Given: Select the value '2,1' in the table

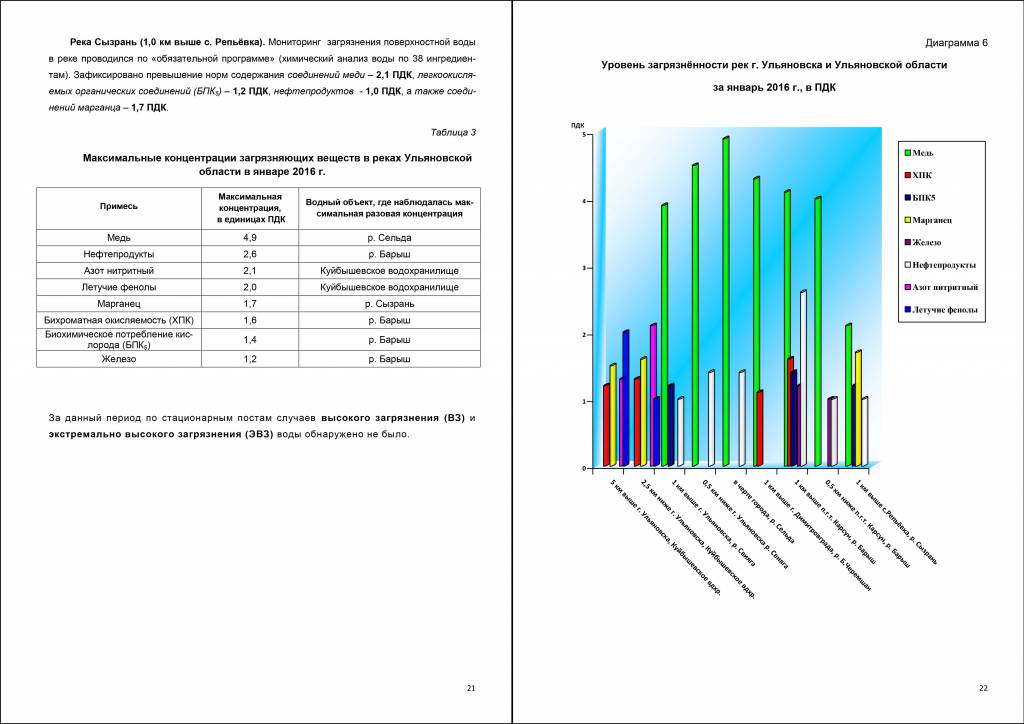Looking at the screenshot, I should coord(250,270).
